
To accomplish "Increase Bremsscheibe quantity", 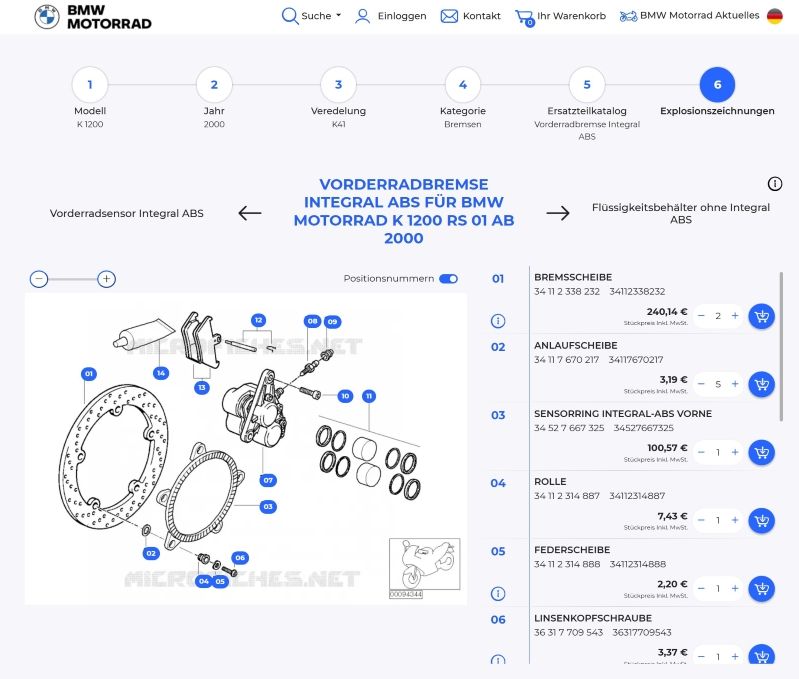I will tap(735, 316).
